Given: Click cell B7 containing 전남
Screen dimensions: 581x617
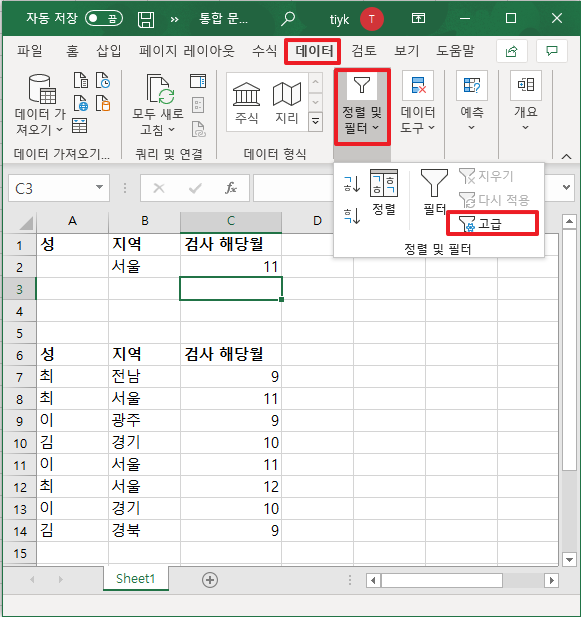Looking at the screenshot, I should 144,377.
